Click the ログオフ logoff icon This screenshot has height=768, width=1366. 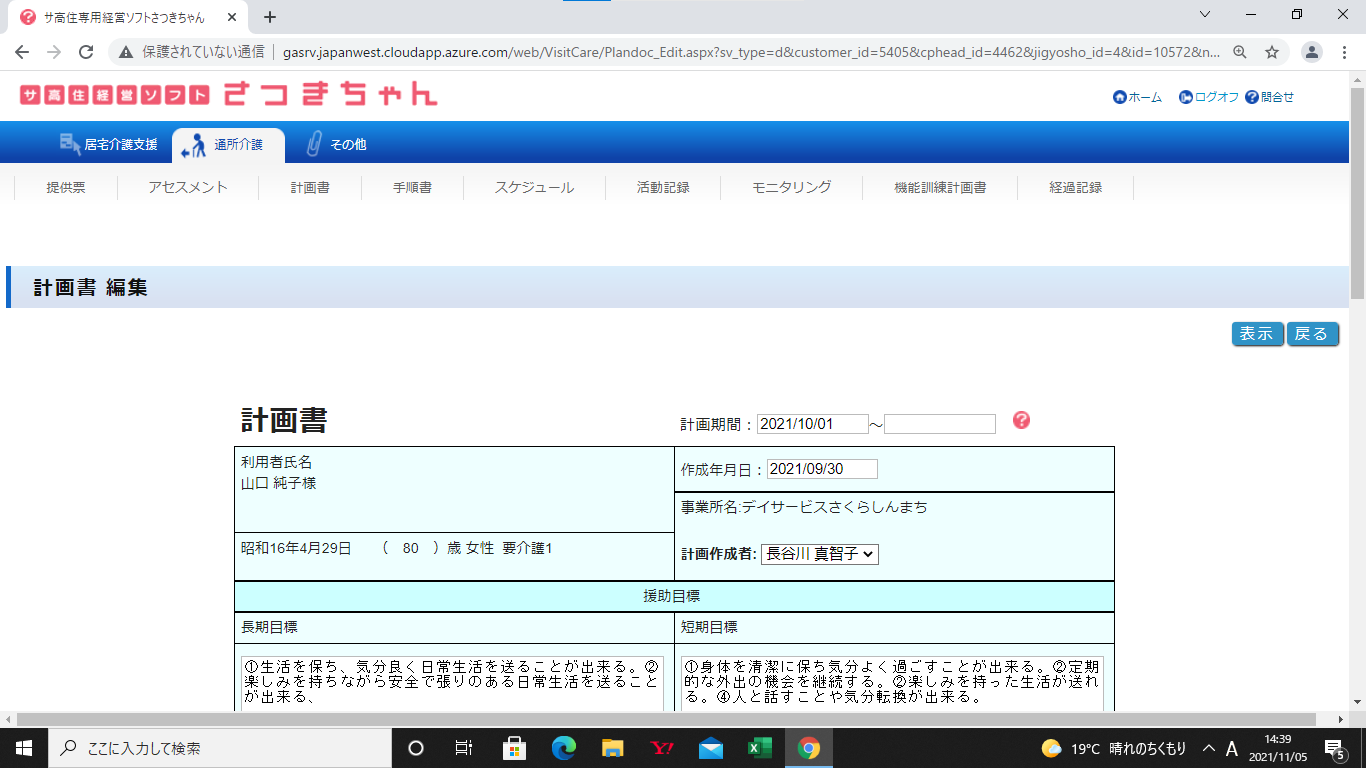pyautogui.click(x=1186, y=97)
